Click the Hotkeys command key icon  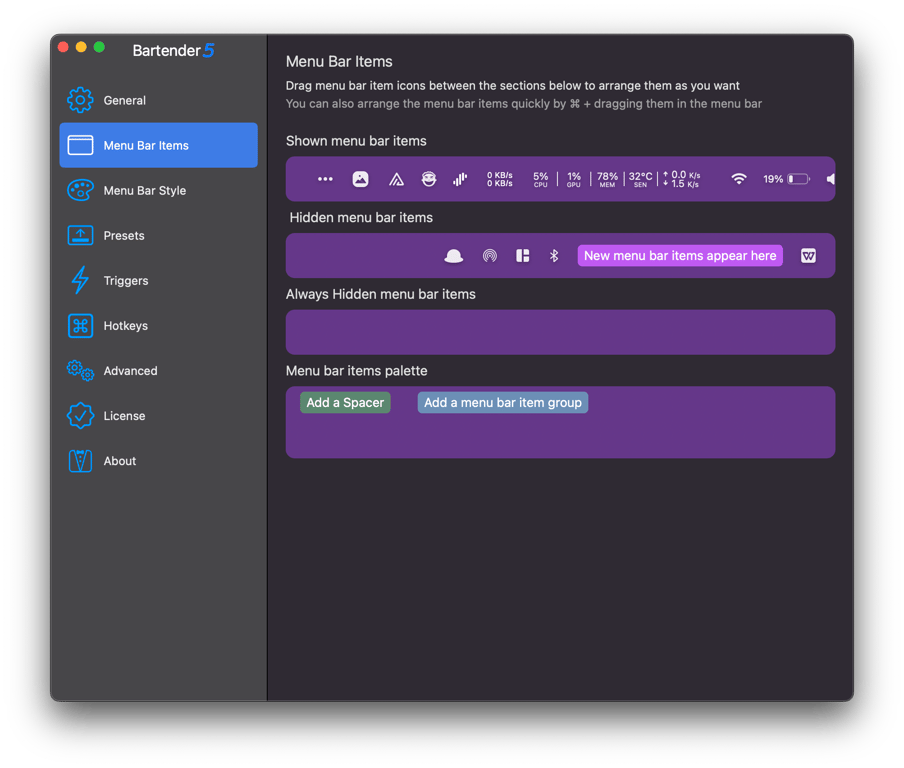[80, 326]
